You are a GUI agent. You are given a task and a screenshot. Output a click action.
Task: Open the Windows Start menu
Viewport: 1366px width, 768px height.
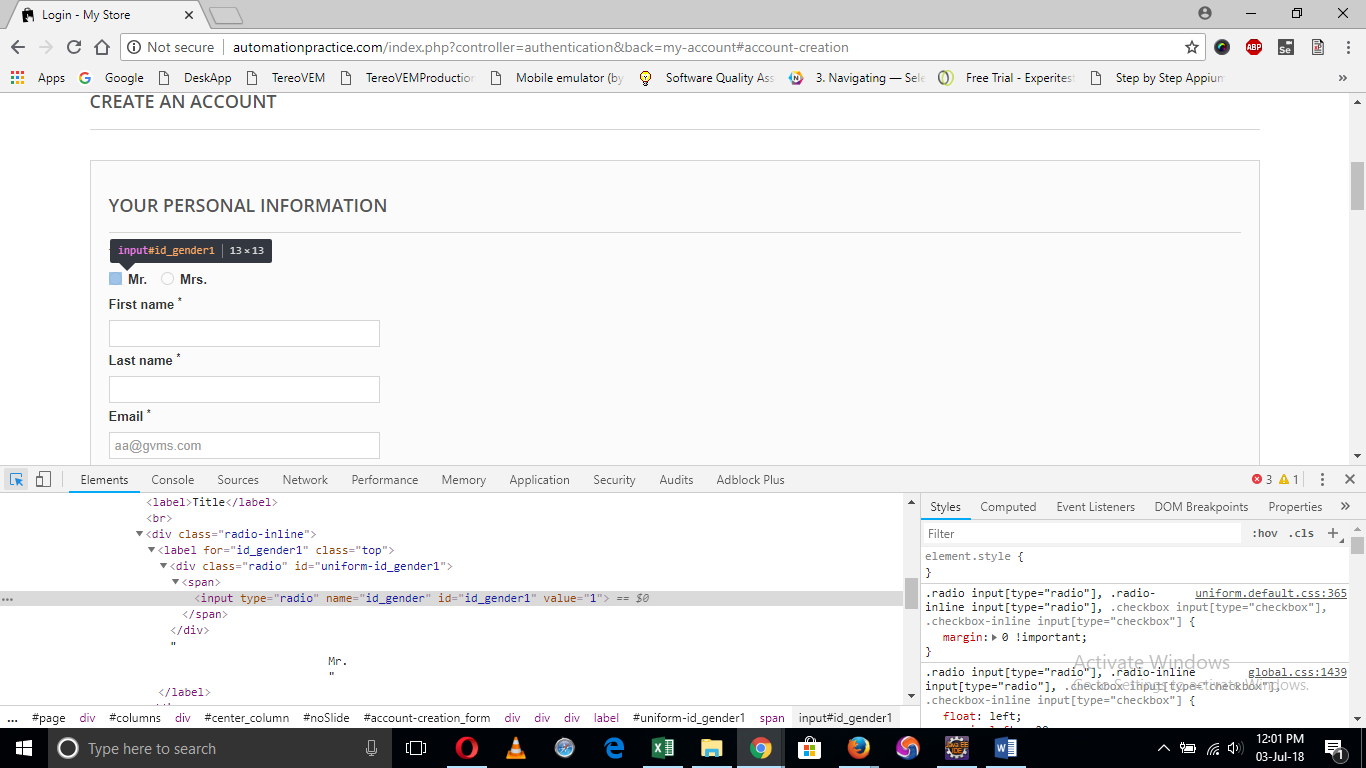click(x=23, y=748)
